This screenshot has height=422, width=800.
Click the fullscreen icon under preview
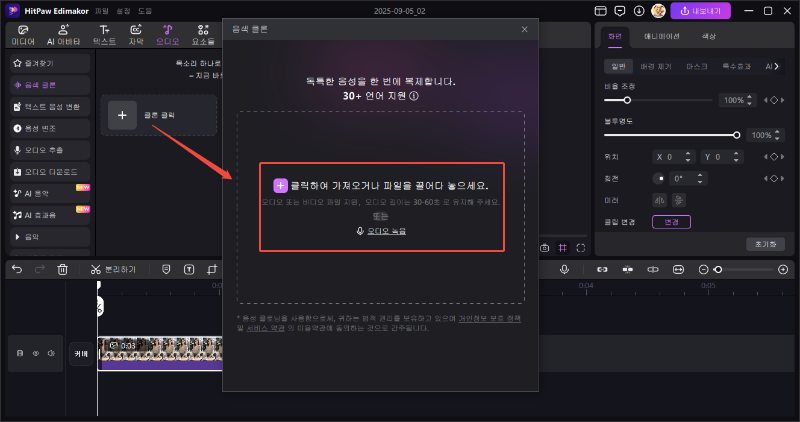581,248
